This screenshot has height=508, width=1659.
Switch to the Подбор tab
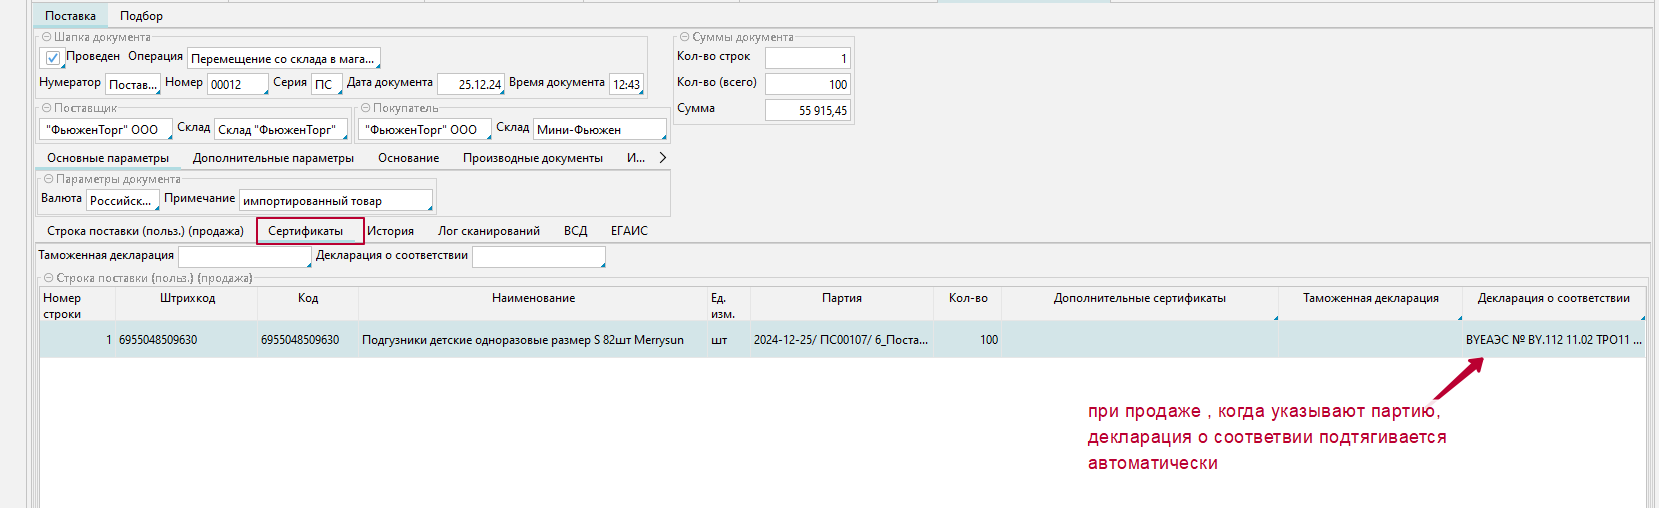(141, 16)
